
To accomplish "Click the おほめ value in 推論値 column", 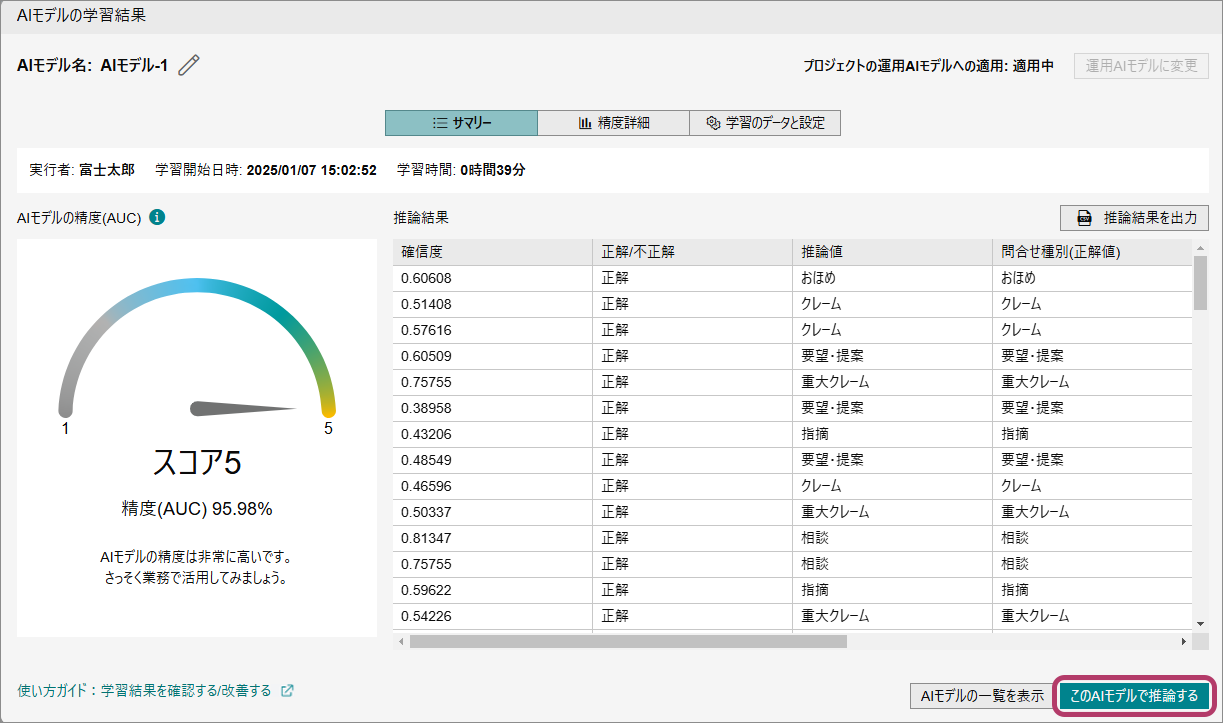I will 892,278.
